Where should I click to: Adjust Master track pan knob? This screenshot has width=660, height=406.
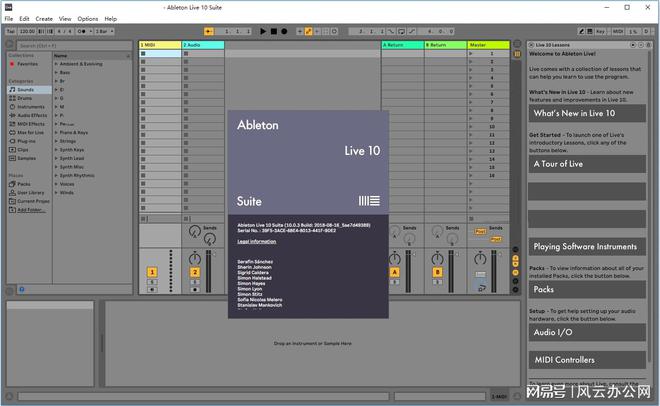click(x=480, y=258)
